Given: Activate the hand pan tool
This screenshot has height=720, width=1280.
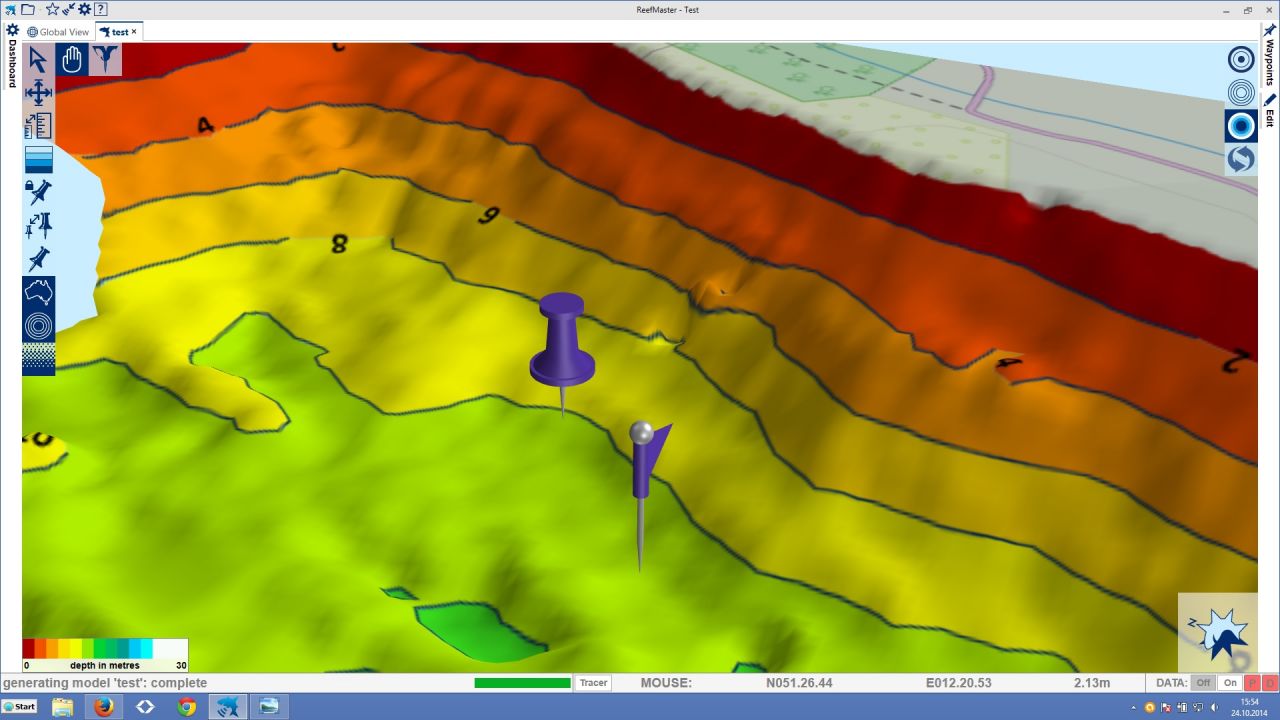Looking at the screenshot, I should click(x=72, y=60).
